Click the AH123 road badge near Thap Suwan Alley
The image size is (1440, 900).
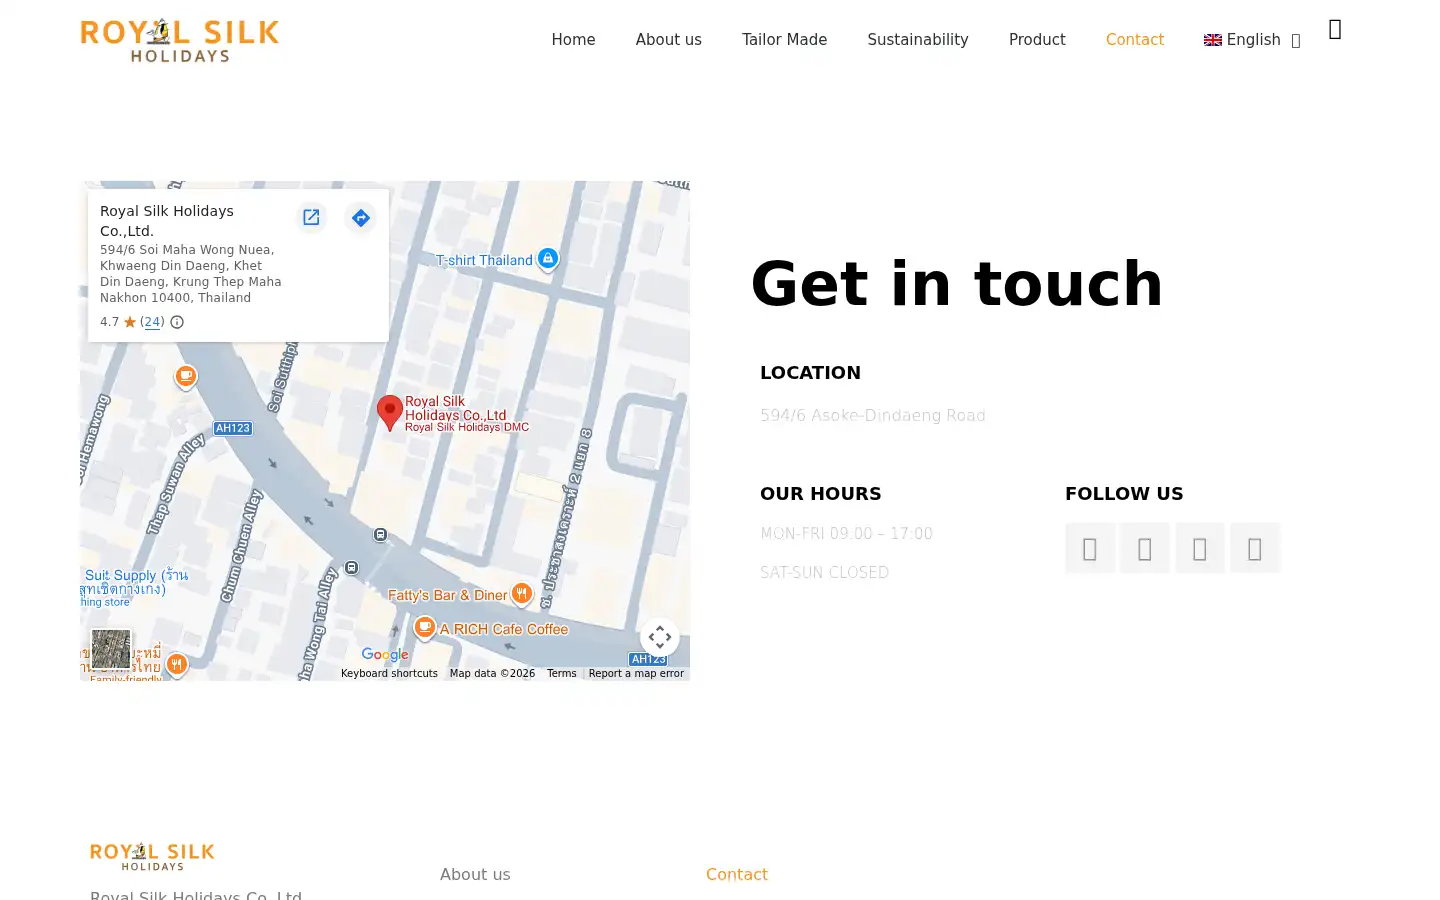(x=233, y=428)
